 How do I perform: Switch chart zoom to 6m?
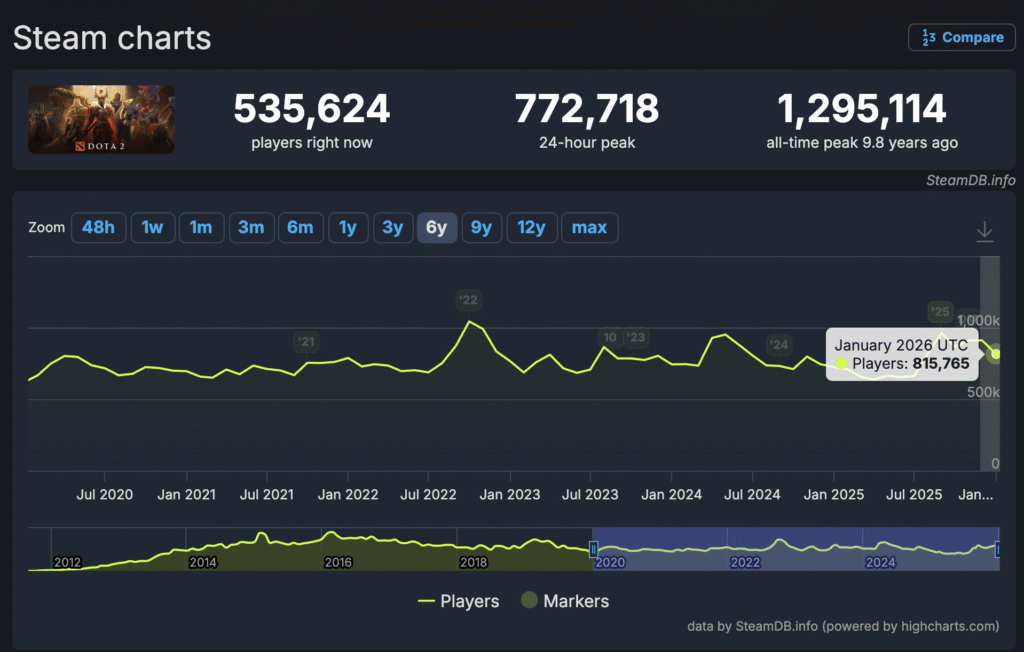coord(300,228)
